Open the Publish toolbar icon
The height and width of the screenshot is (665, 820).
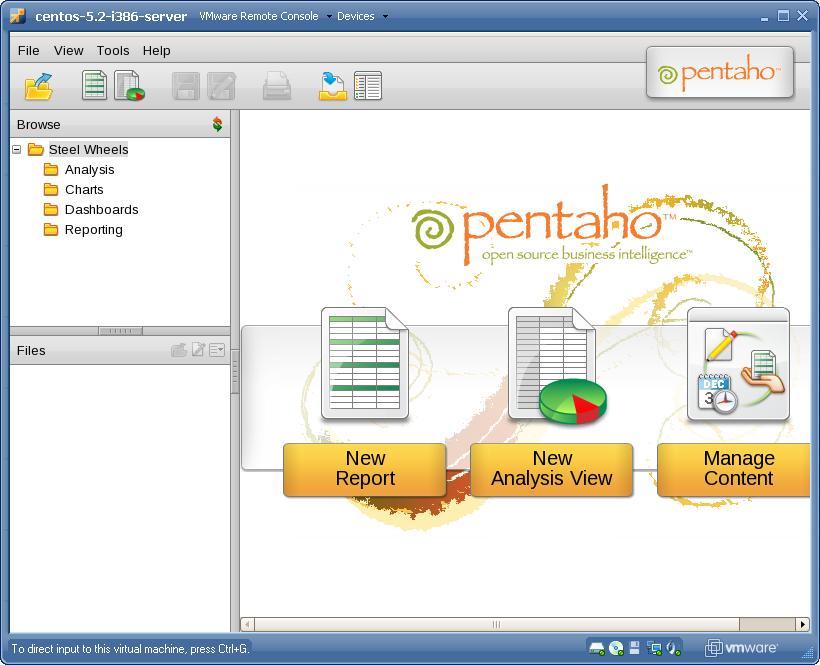[334, 85]
